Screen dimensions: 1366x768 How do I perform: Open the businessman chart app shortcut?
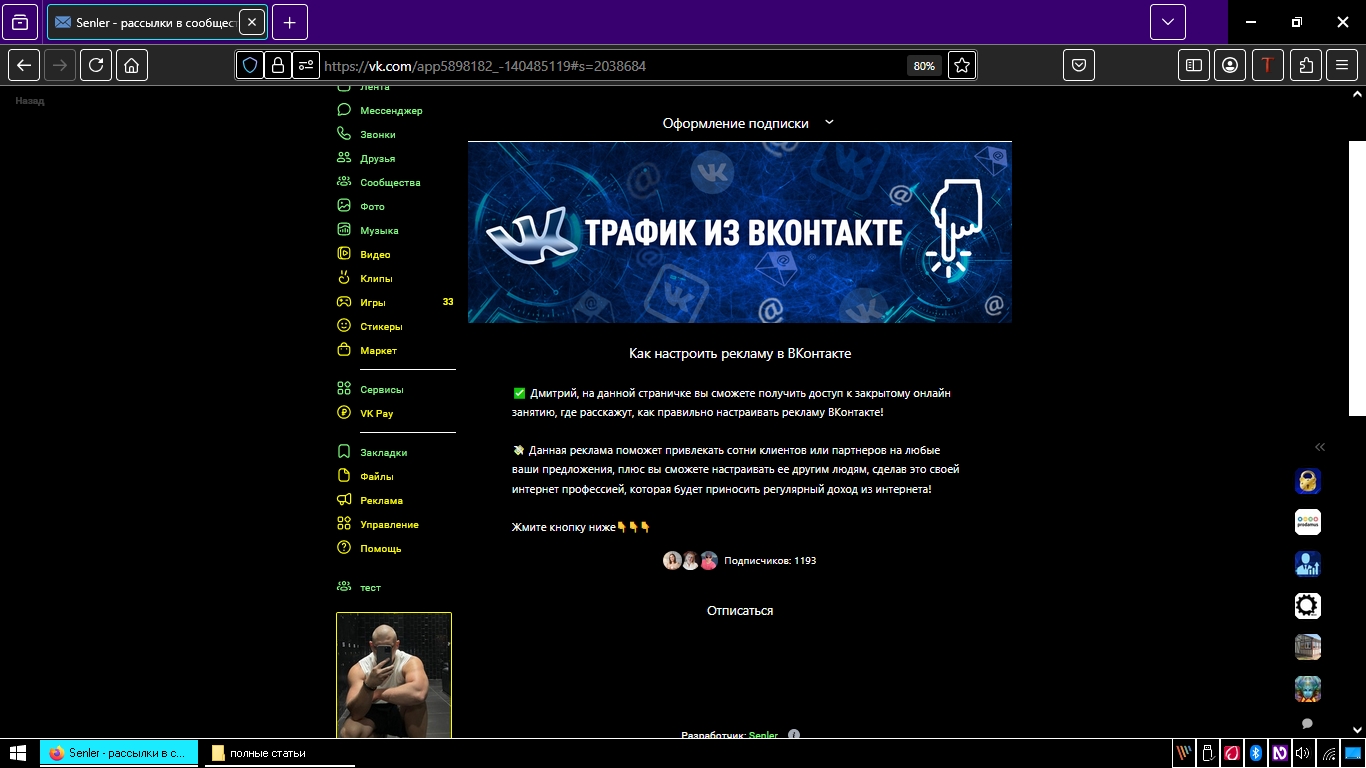point(1308,564)
